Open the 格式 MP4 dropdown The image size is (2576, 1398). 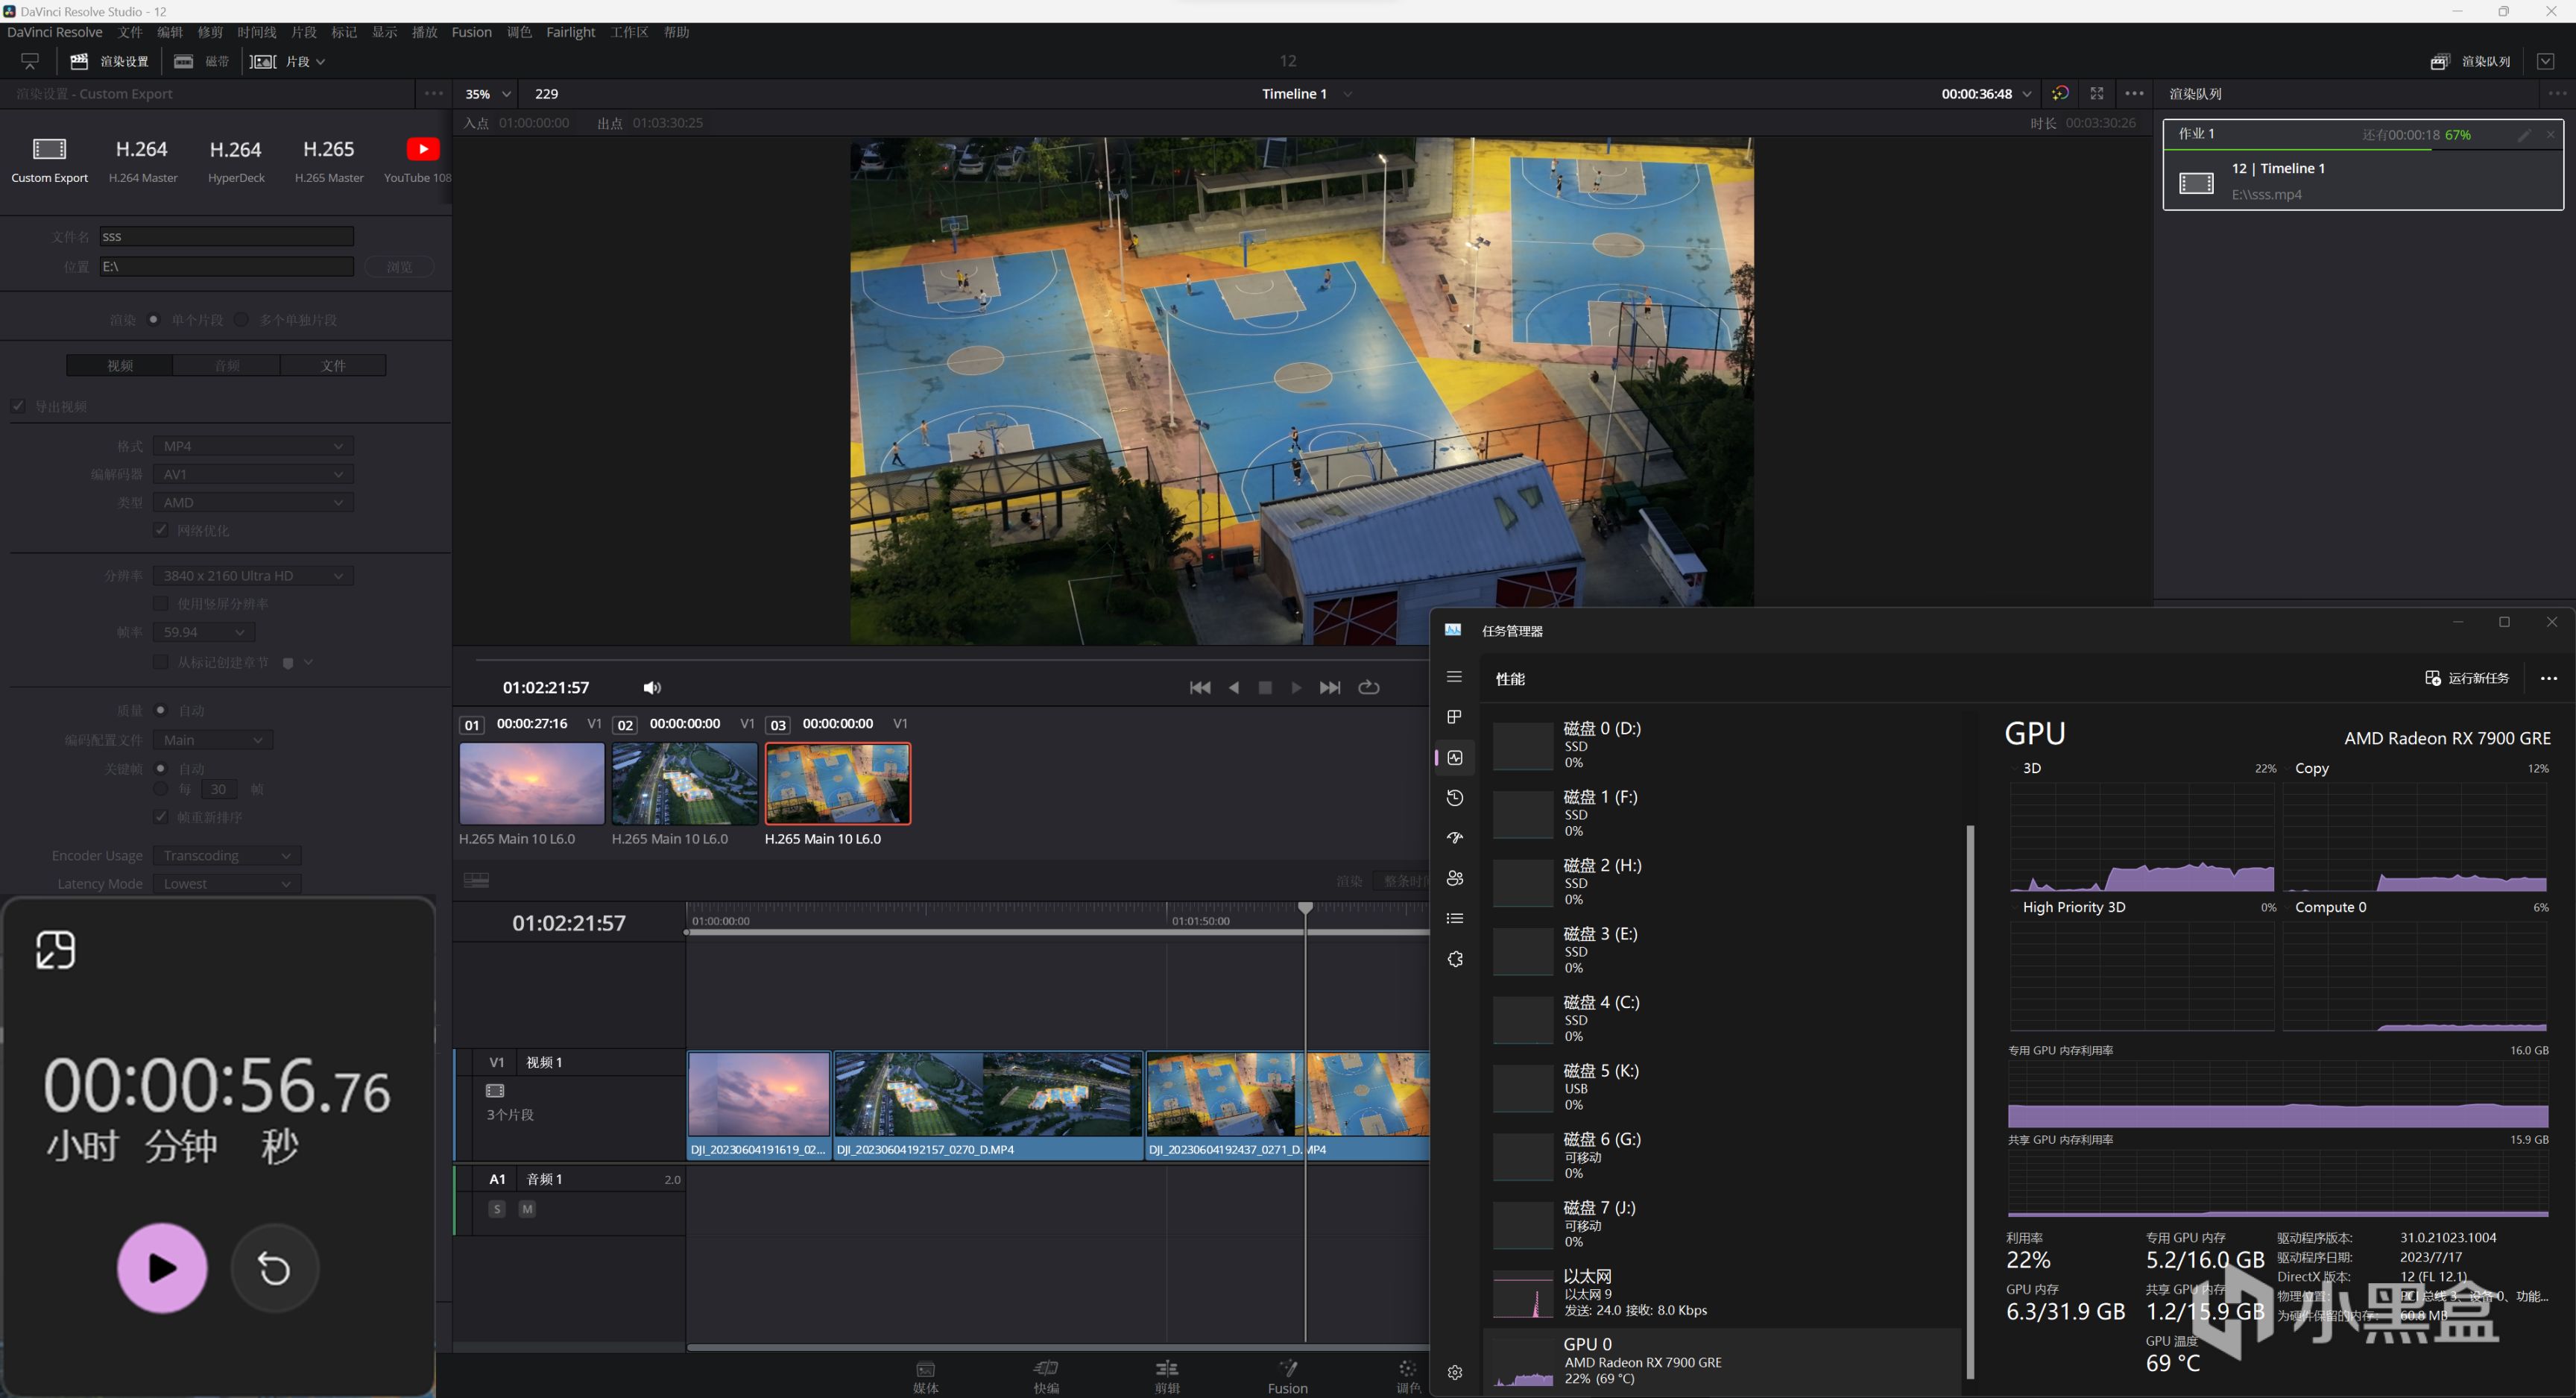(x=253, y=446)
